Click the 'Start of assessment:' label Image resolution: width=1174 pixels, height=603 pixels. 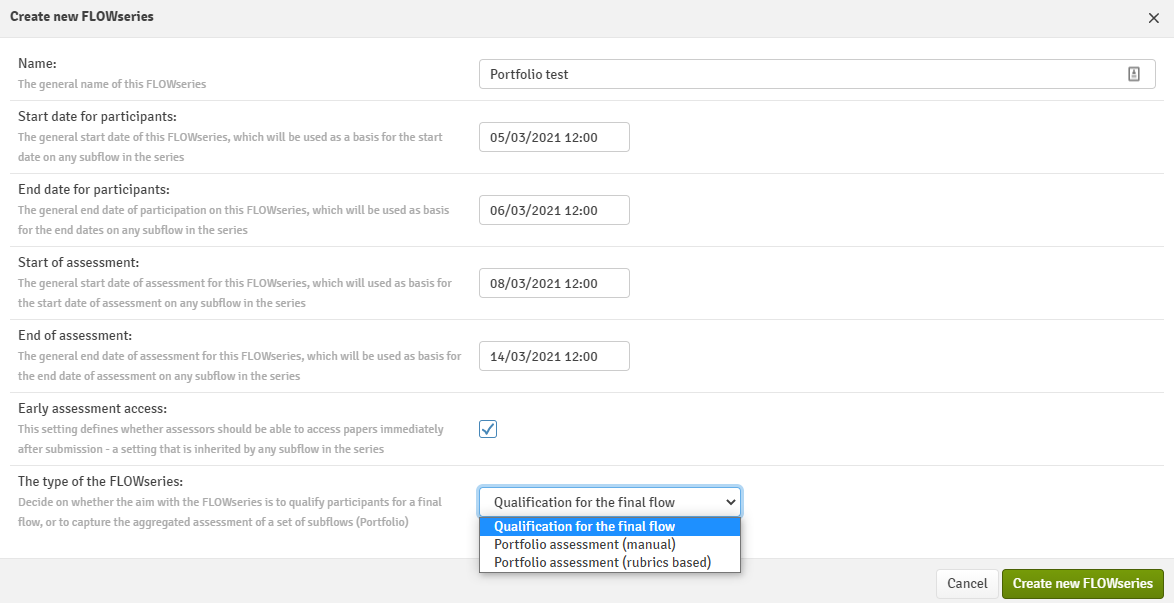pyautogui.click(x=79, y=263)
